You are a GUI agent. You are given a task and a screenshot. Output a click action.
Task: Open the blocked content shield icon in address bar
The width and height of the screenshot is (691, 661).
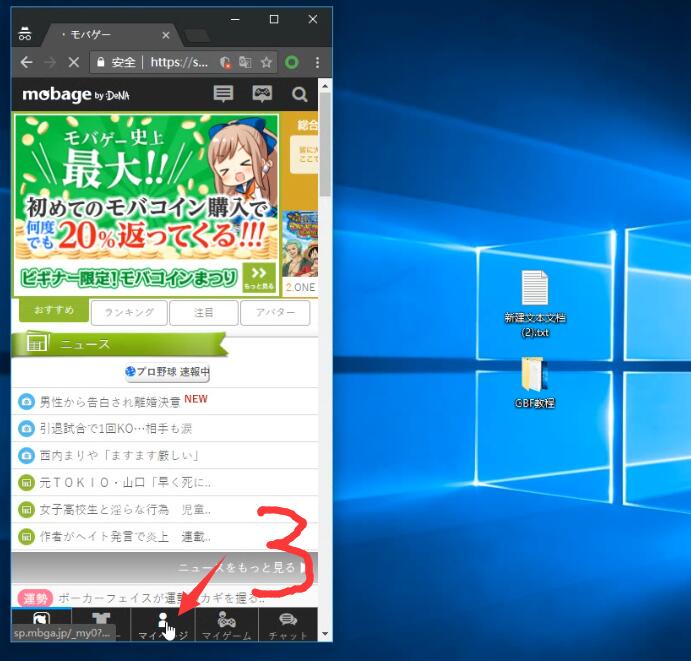(226, 63)
